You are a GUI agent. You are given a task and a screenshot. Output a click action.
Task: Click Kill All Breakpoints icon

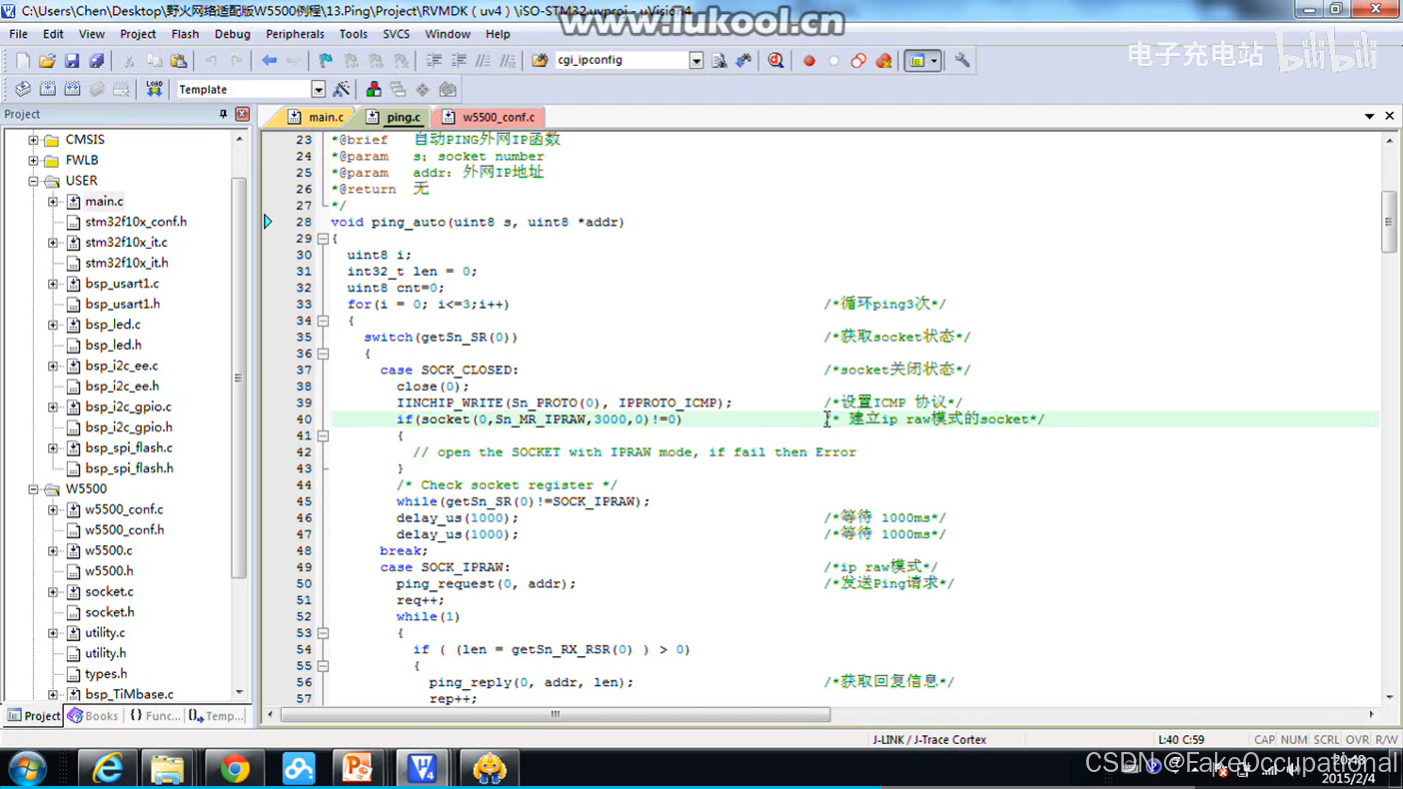[x=884, y=61]
